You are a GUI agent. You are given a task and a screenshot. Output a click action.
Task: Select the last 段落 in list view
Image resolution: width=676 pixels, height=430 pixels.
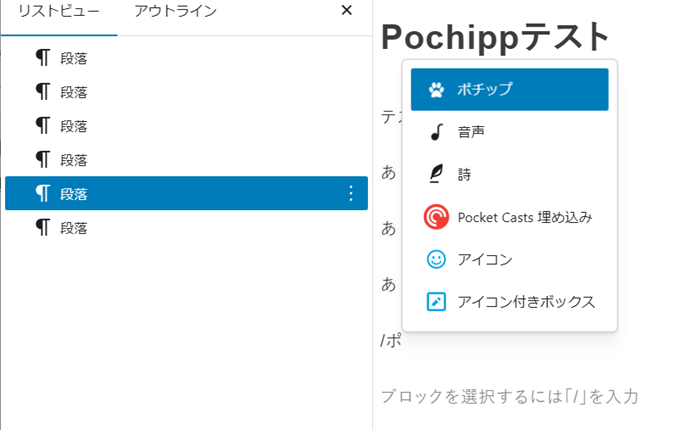point(74,228)
